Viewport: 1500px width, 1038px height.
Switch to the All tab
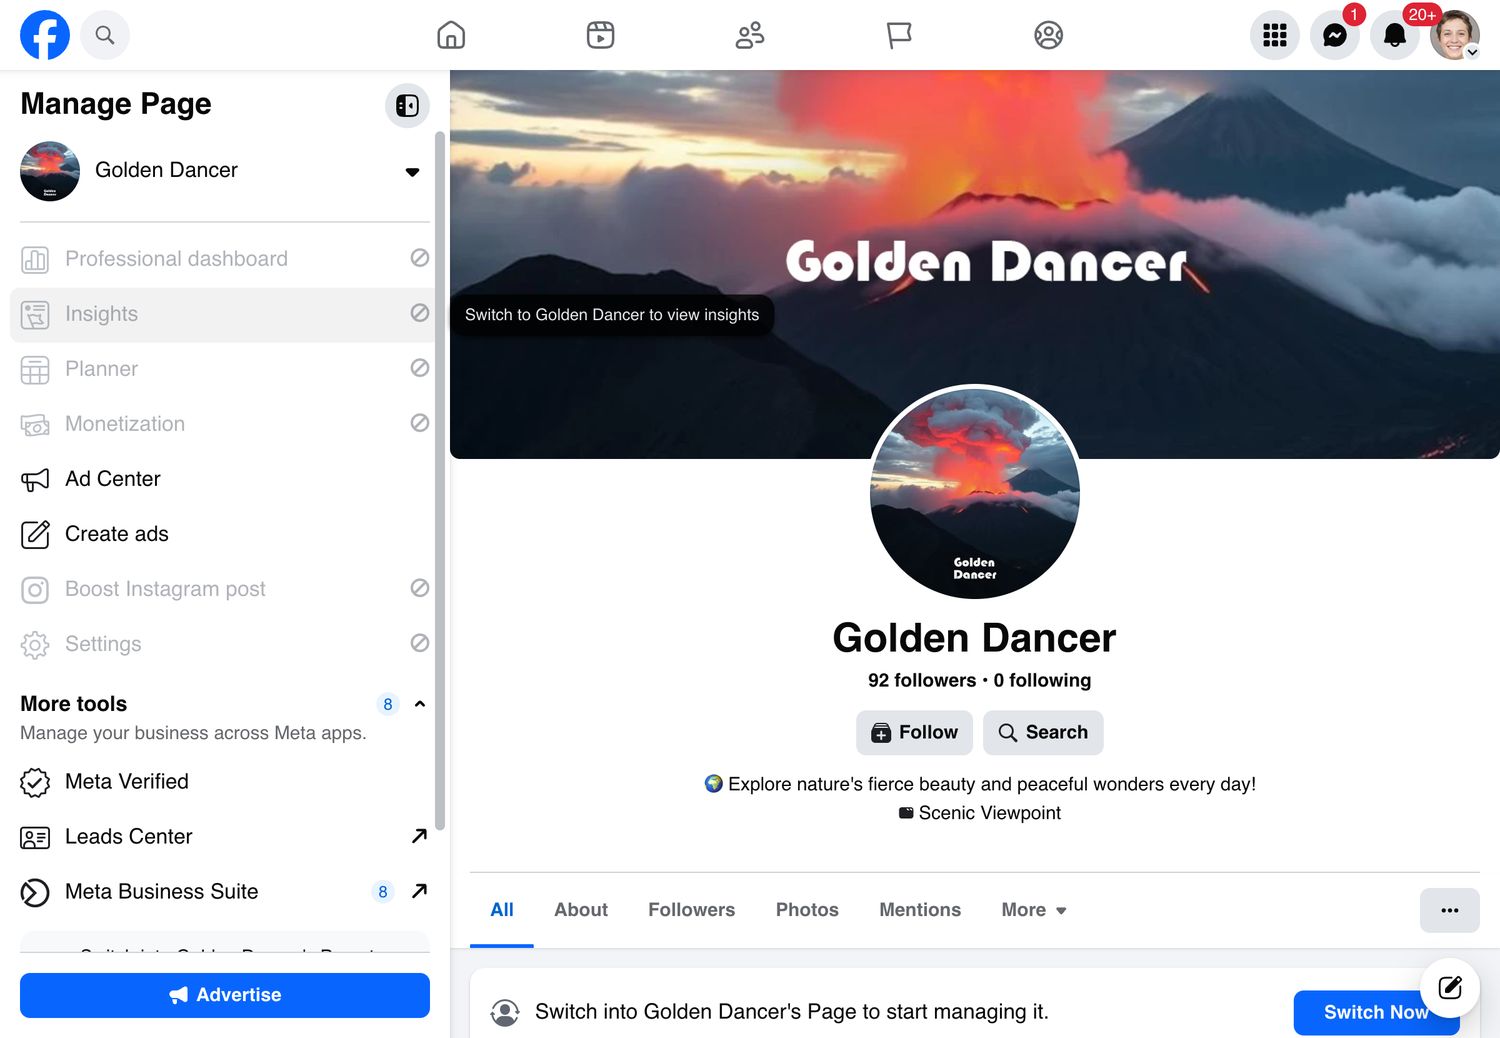tap(502, 910)
